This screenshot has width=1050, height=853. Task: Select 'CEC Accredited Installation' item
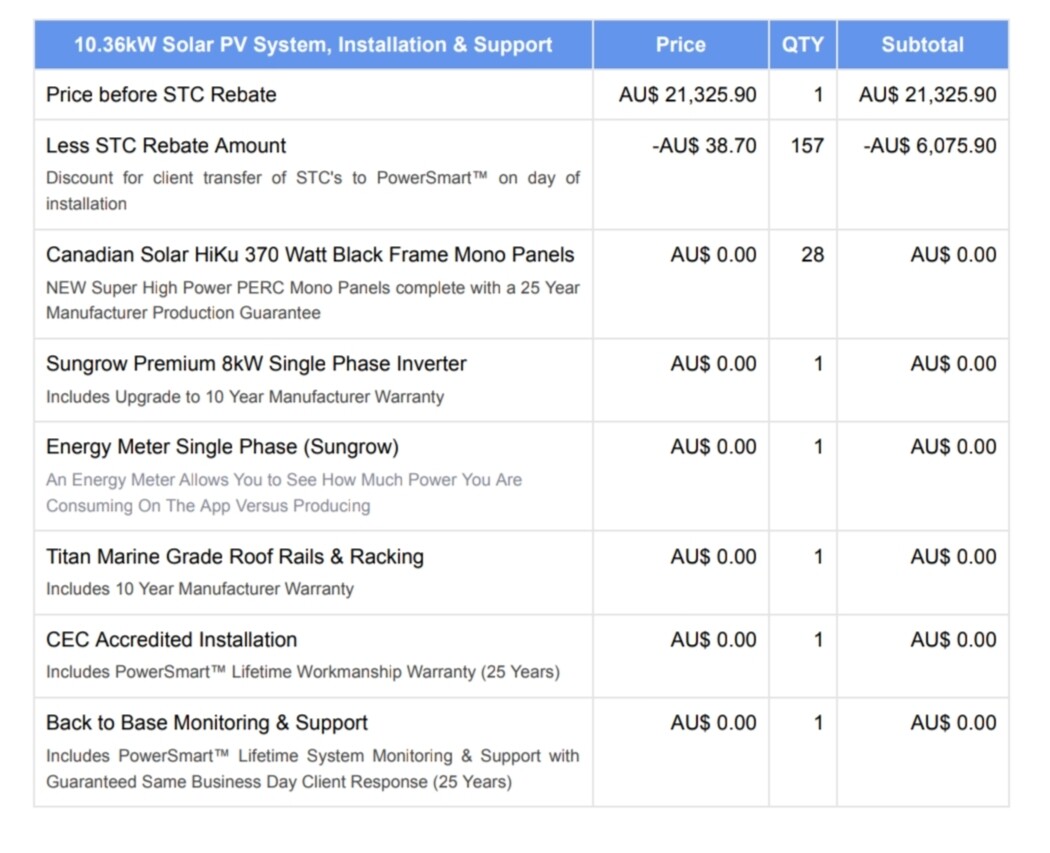[171, 639]
